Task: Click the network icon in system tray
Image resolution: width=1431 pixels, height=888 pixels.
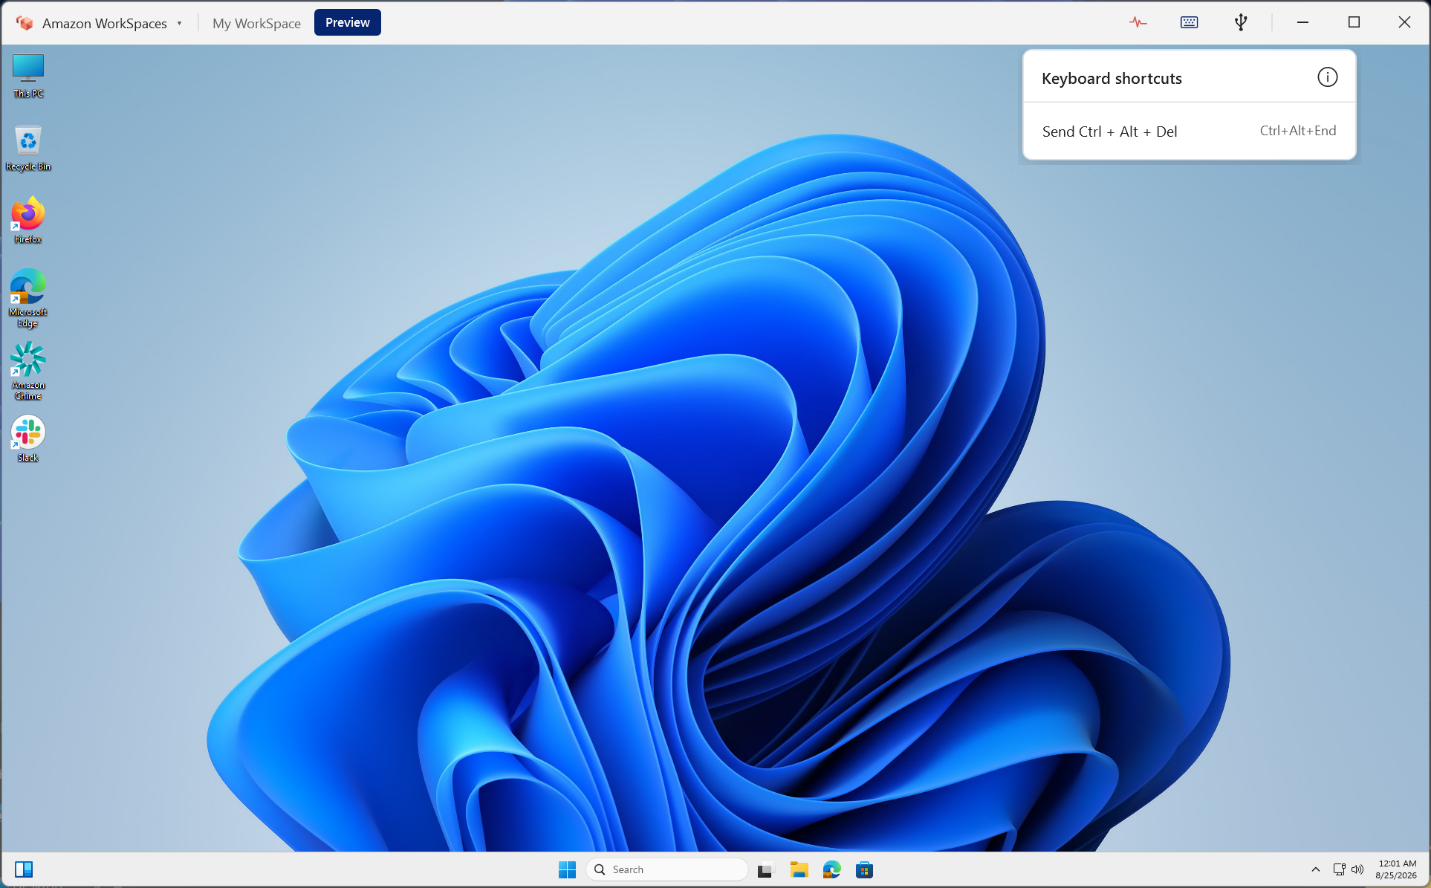Action: click(1340, 869)
